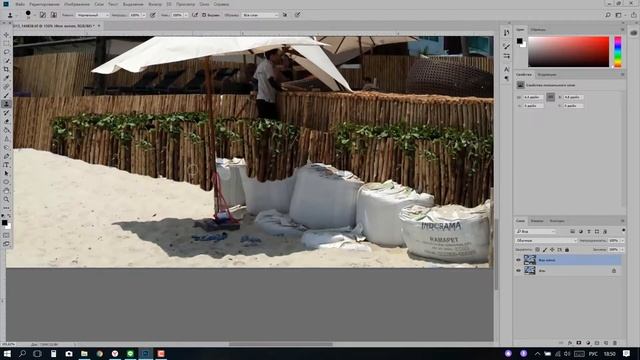The height and width of the screenshot is (360, 640).
Task: Click the red color picker field
Action: click(x=569, y=52)
